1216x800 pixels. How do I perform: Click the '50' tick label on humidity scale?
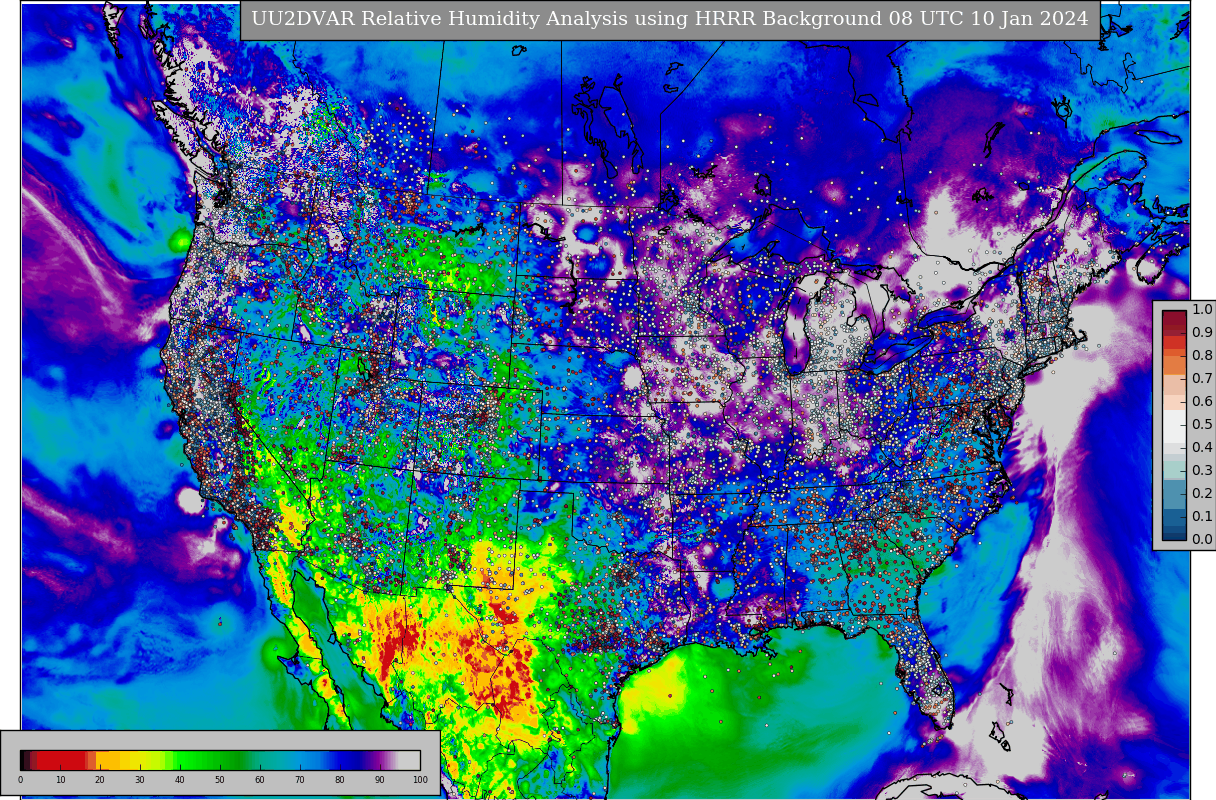(x=220, y=779)
